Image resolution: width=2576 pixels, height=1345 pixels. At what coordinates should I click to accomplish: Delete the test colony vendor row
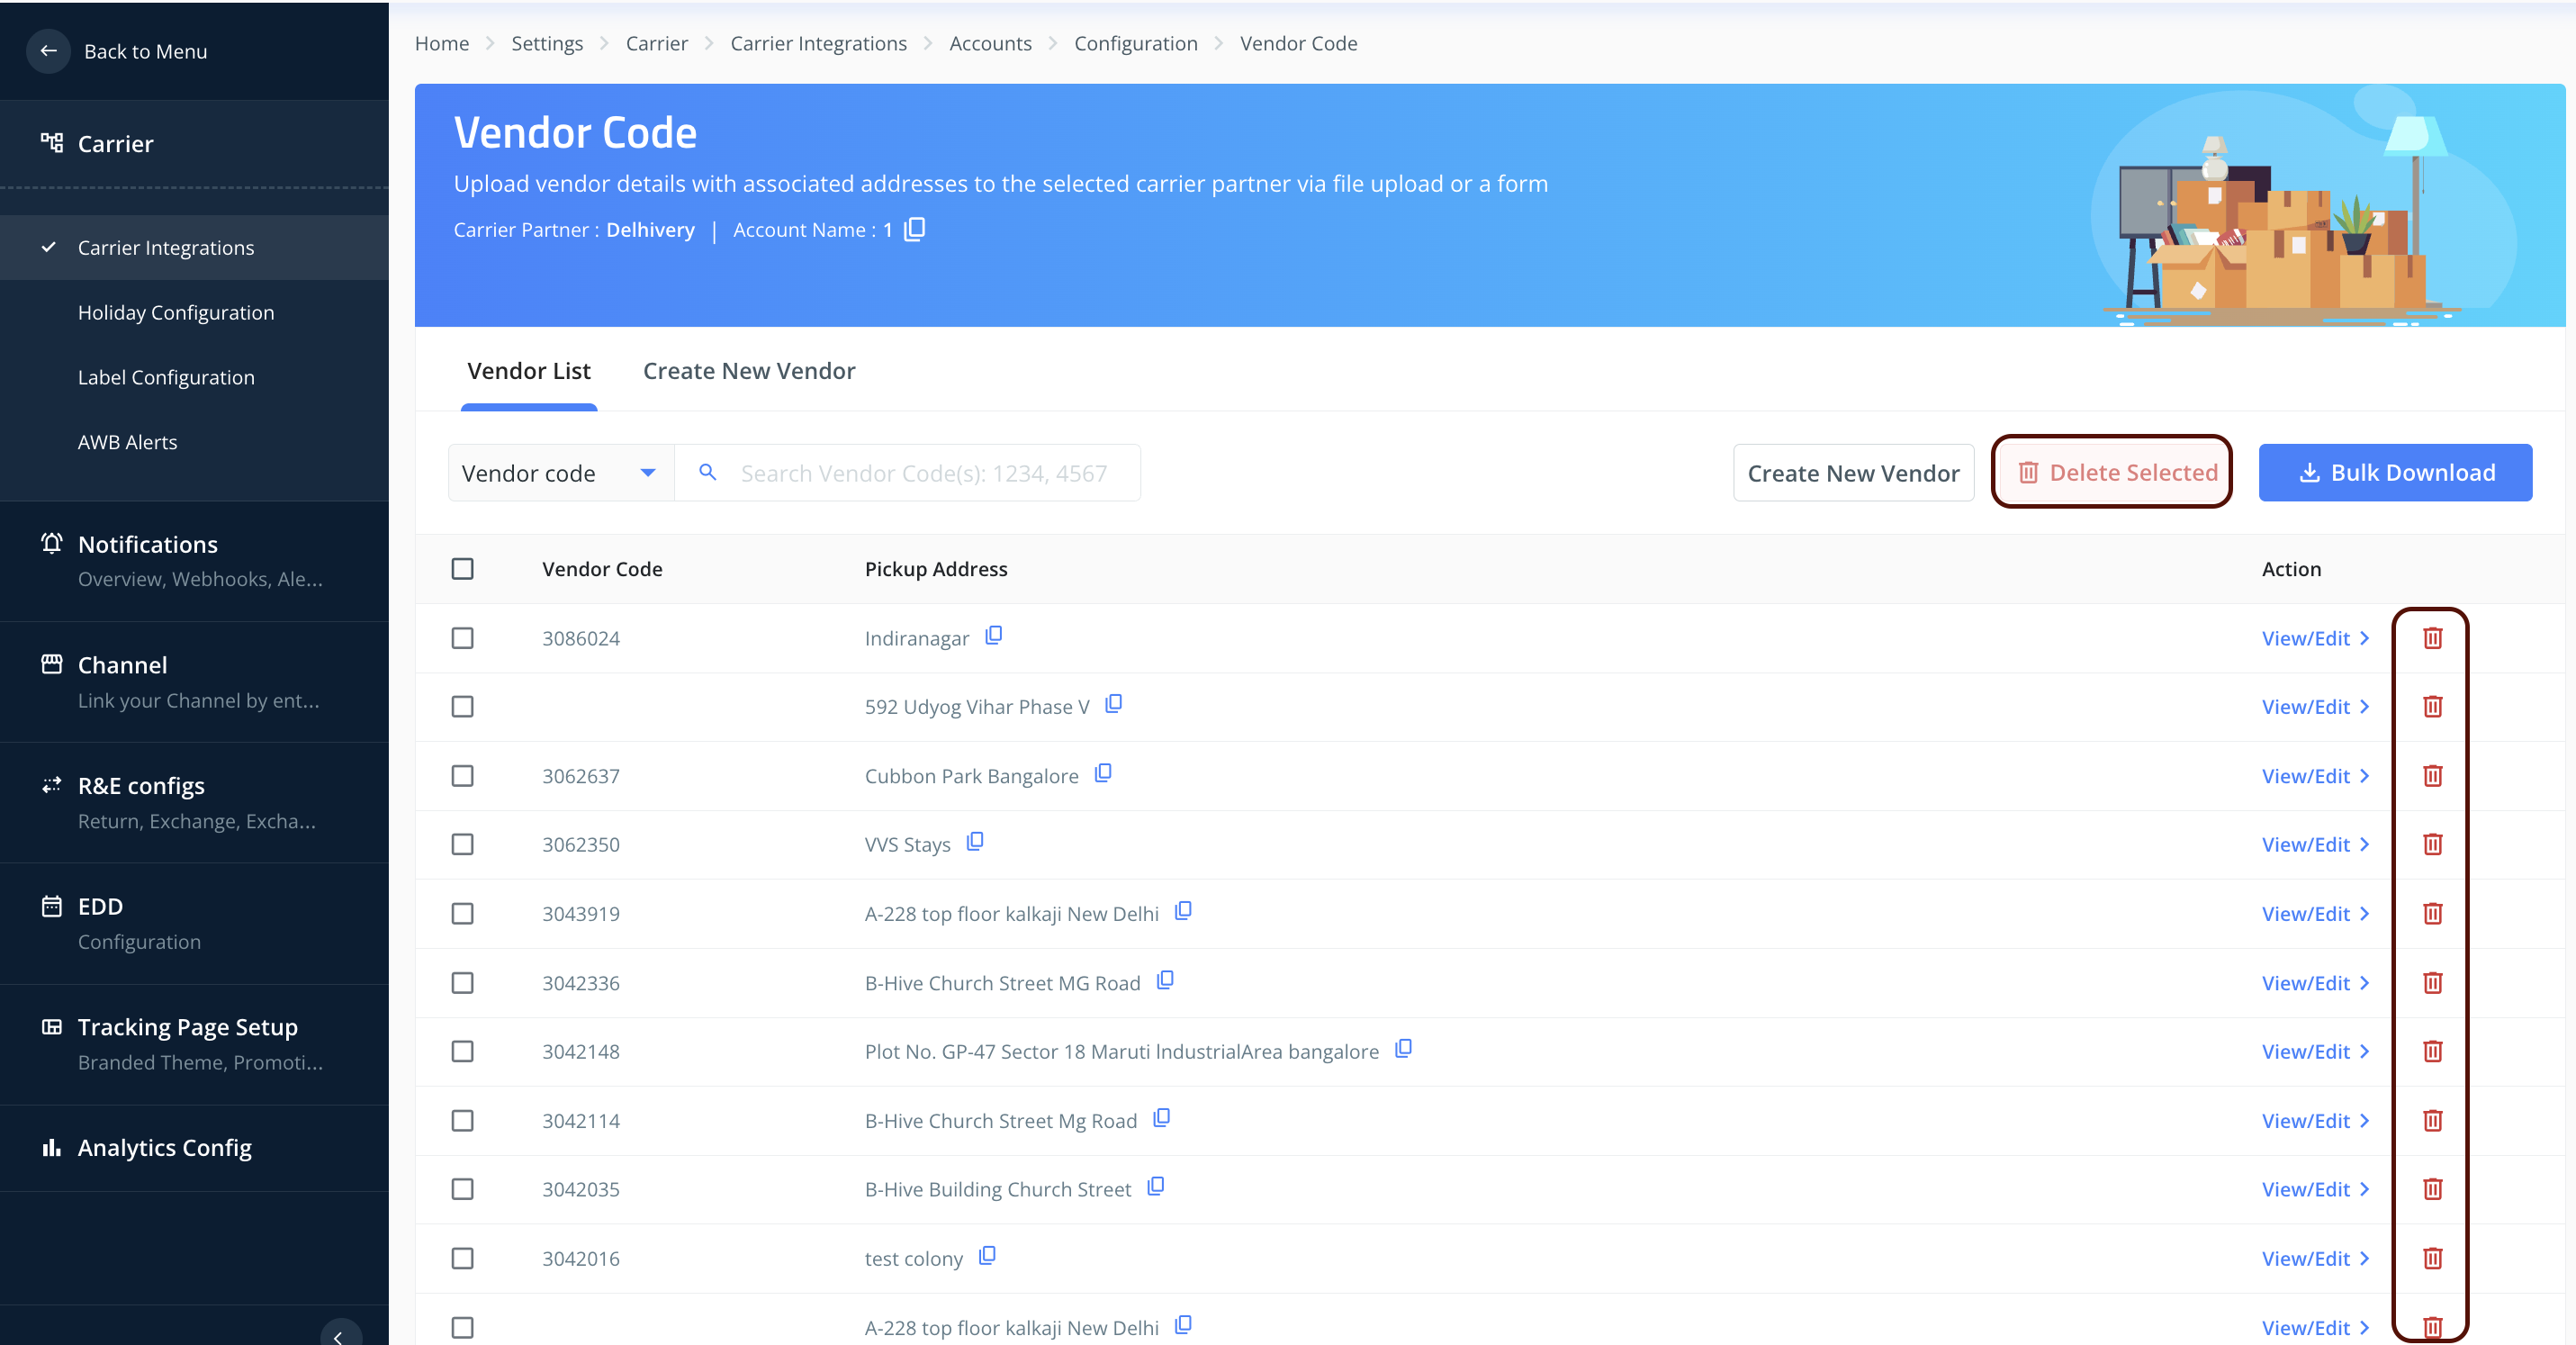coord(2431,1258)
